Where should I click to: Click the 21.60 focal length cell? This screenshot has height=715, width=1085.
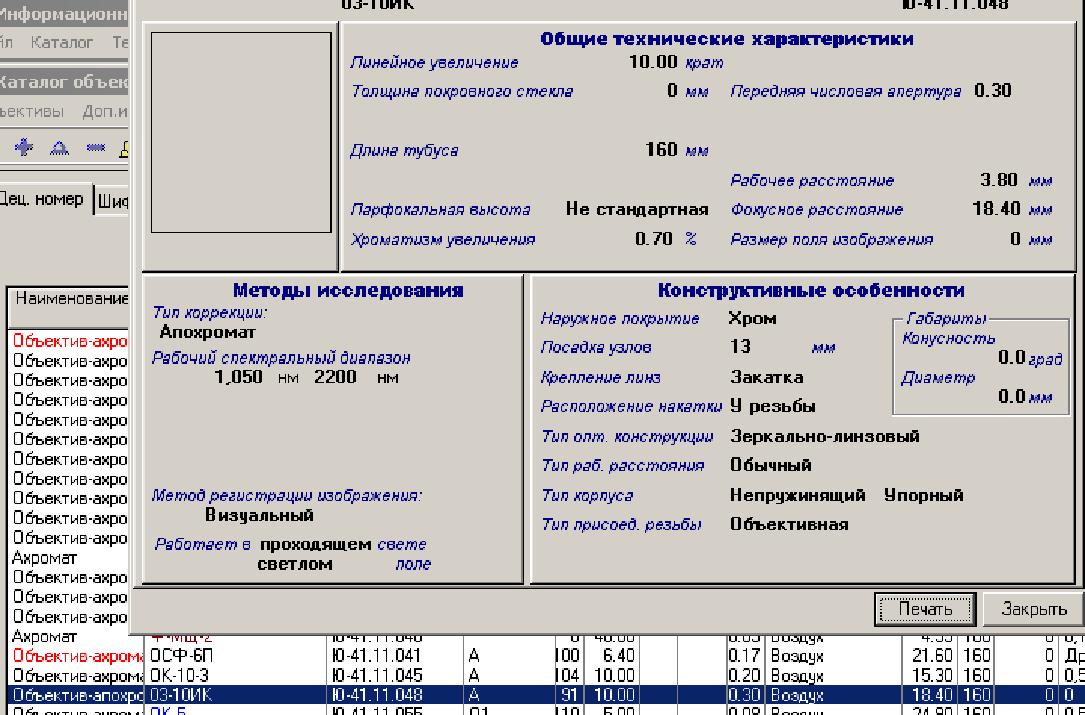coord(931,655)
